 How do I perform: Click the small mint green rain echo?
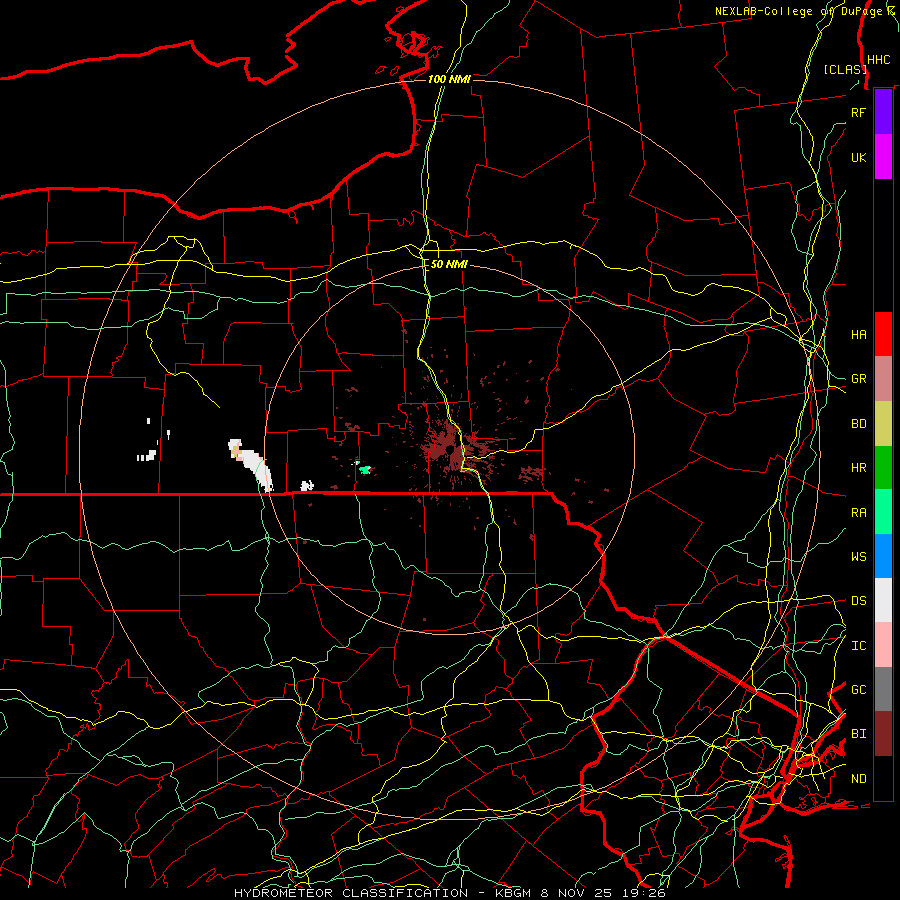point(363,468)
